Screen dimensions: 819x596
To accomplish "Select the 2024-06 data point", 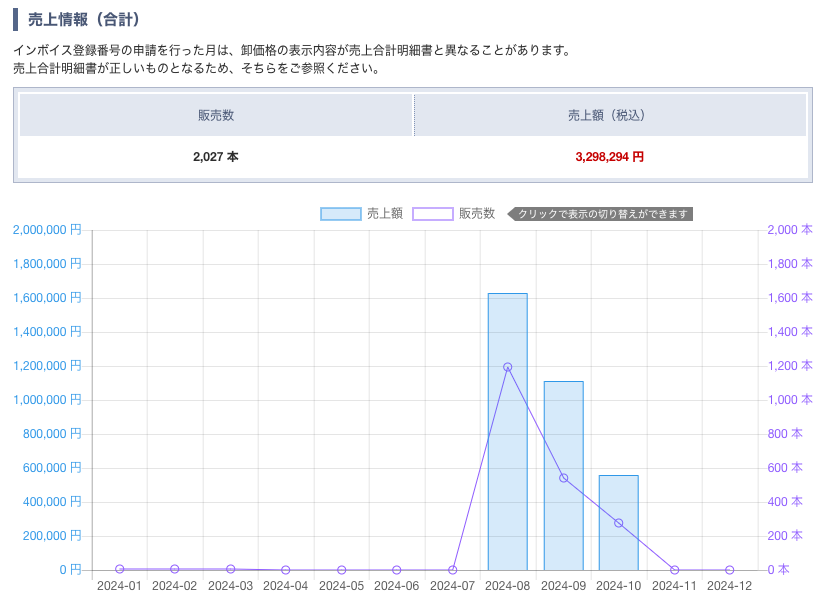I will point(396,570).
